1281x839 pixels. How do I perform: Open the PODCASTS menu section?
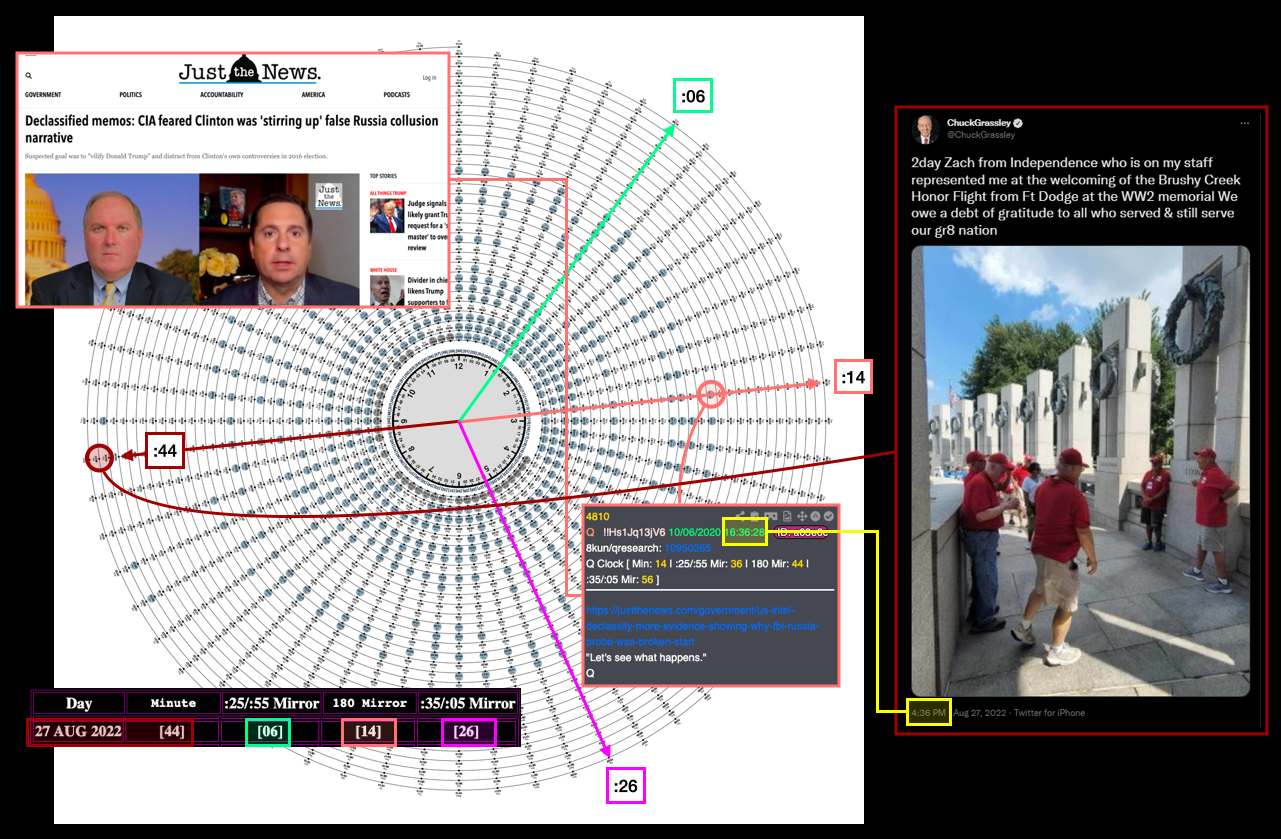[397, 95]
